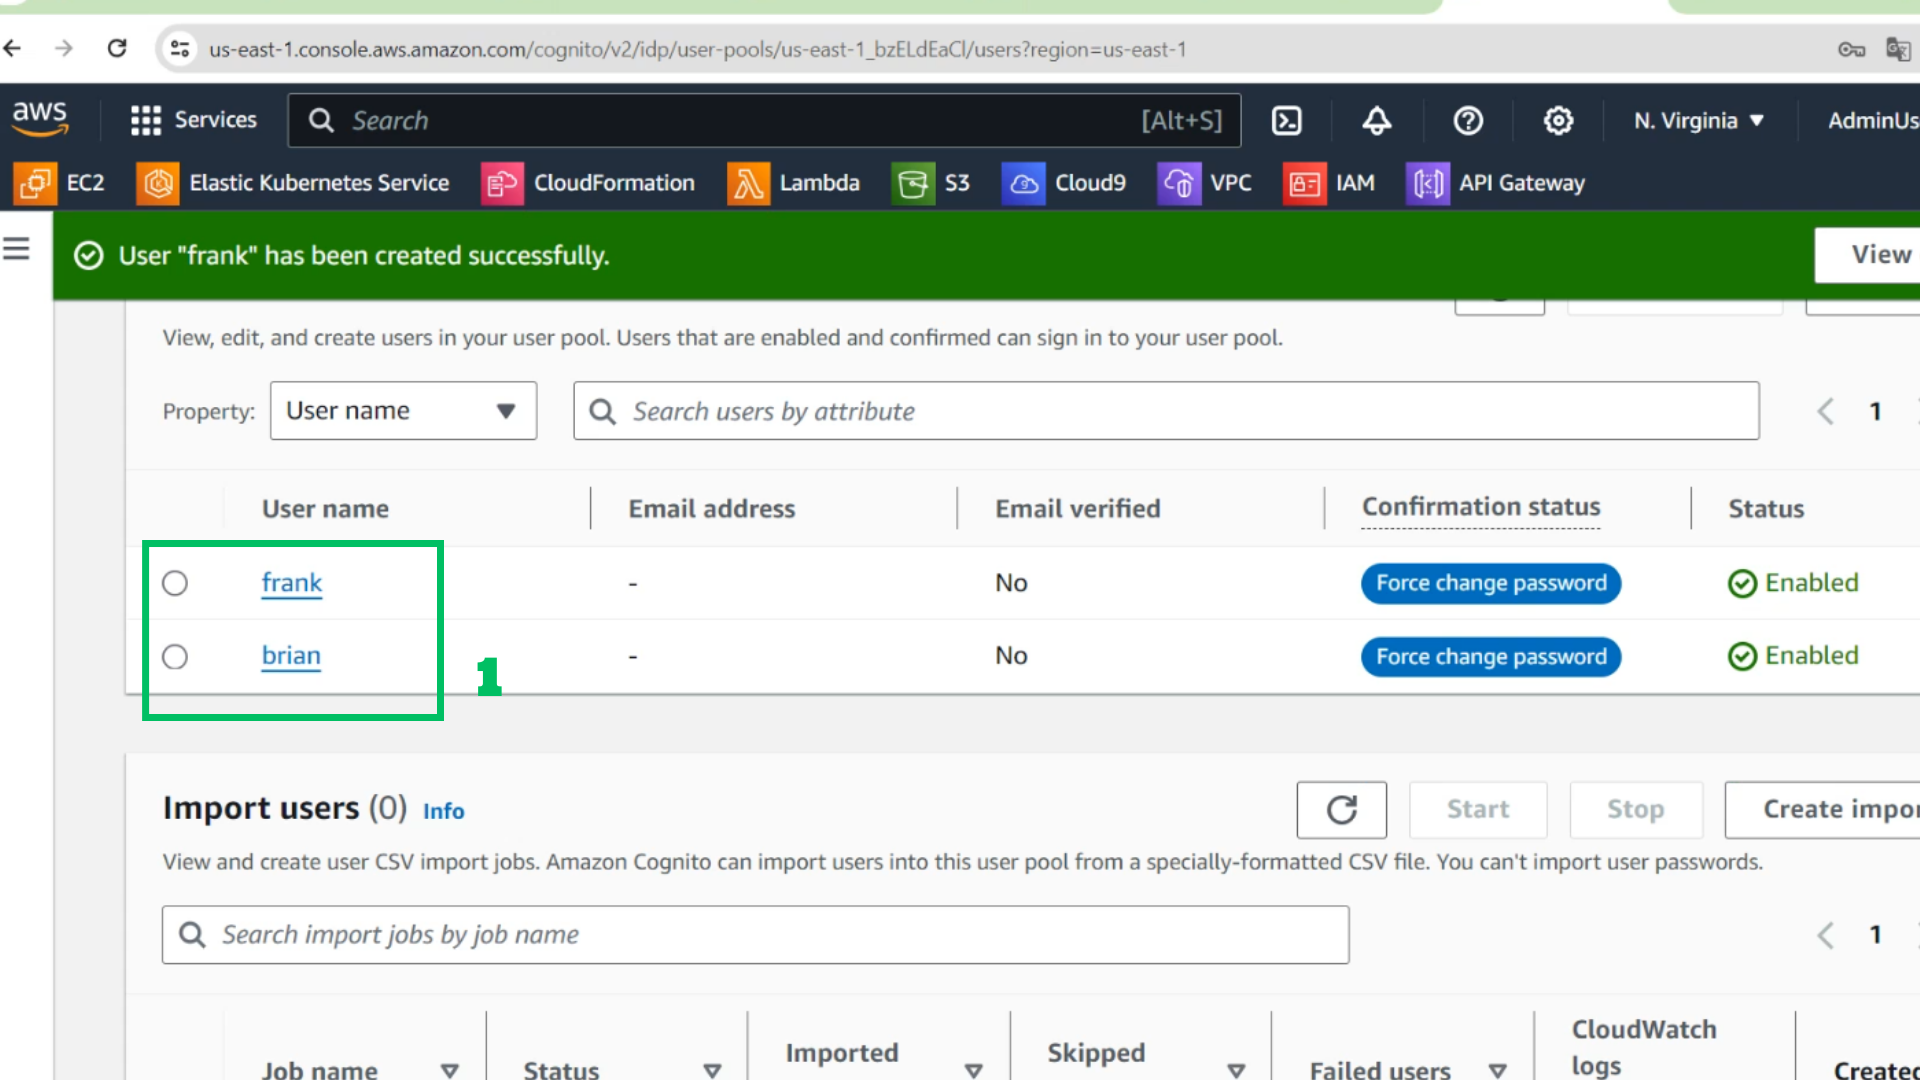Open the S3 service shortcut
The width and height of the screenshot is (1920, 1080).
(931, 183)
